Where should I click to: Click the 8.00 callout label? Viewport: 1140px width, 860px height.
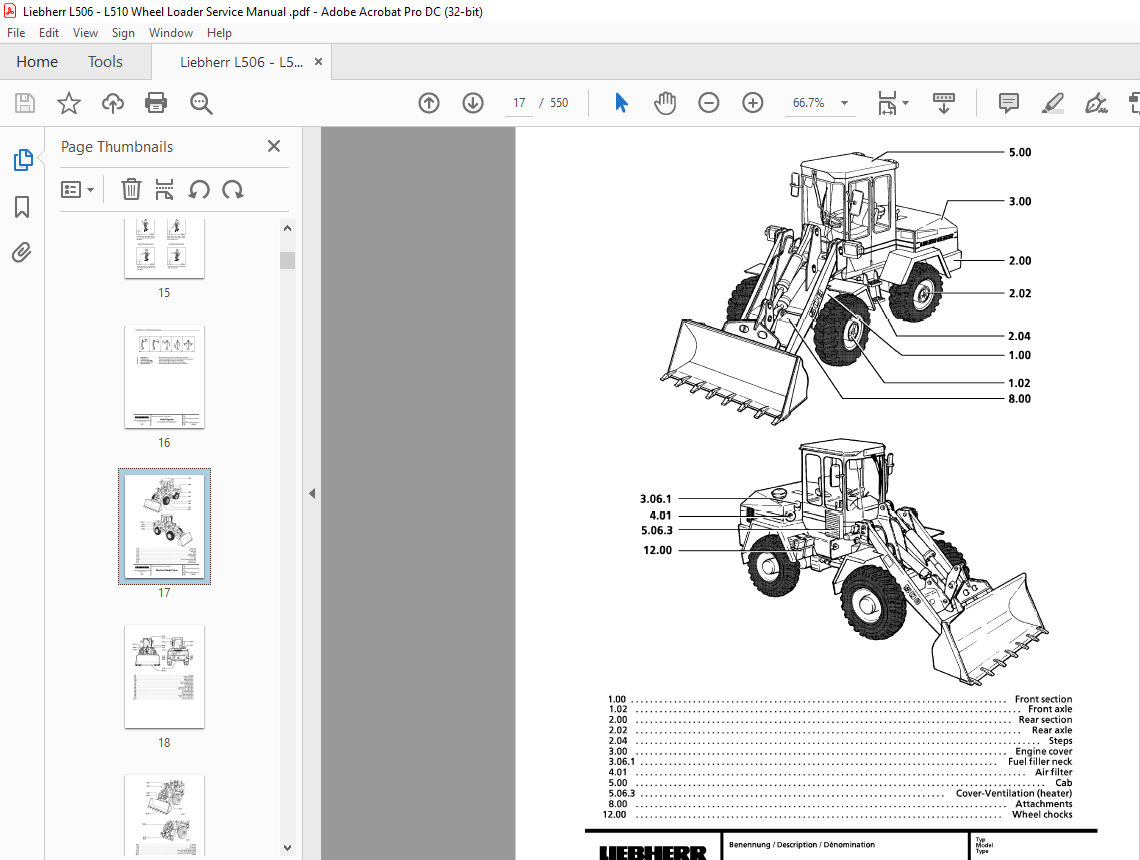[1019, 398]
